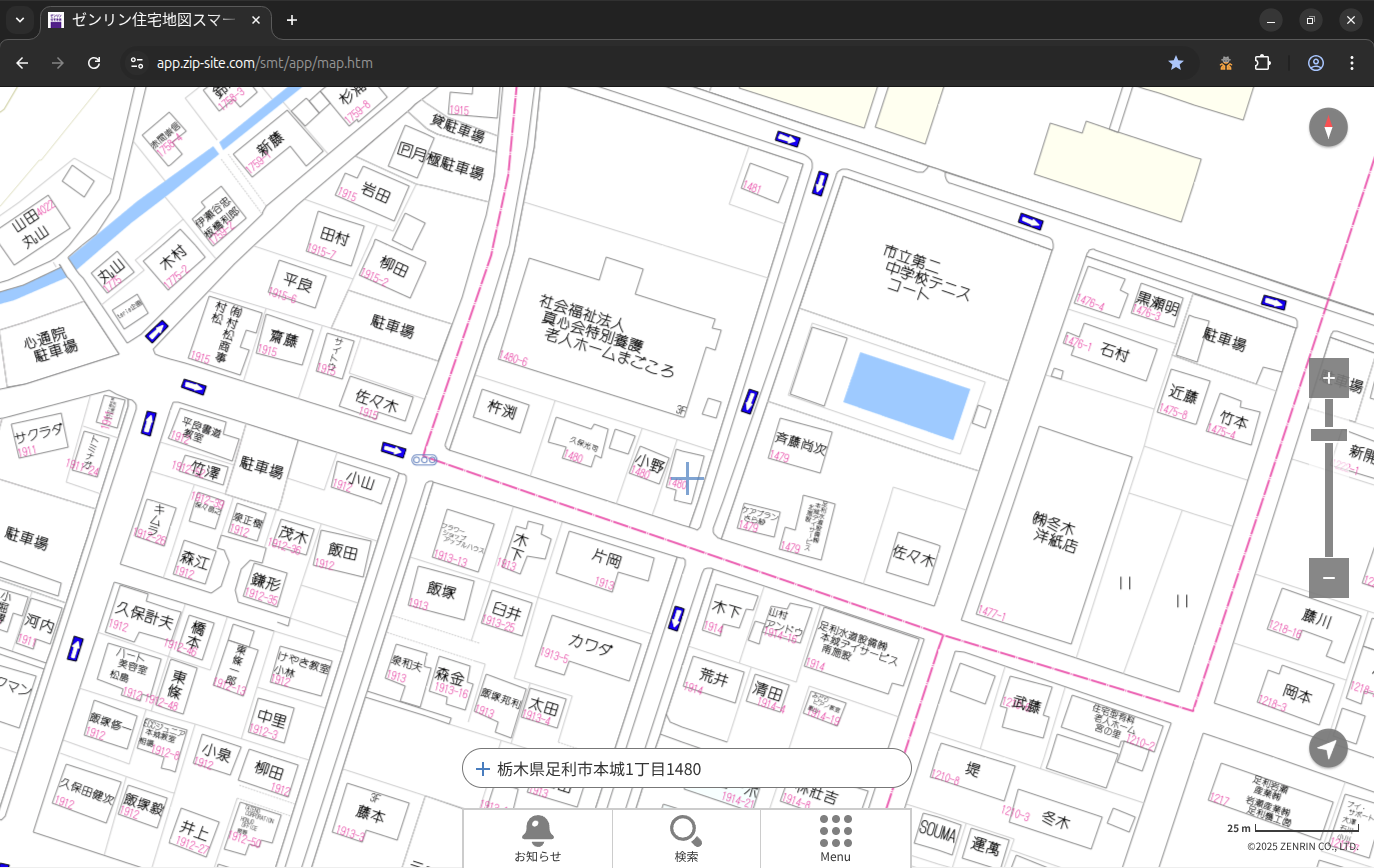Viewport: 1374px width, 868px height.
Task: Zoom in using the plus button
Action: [x=1328, y=378]
